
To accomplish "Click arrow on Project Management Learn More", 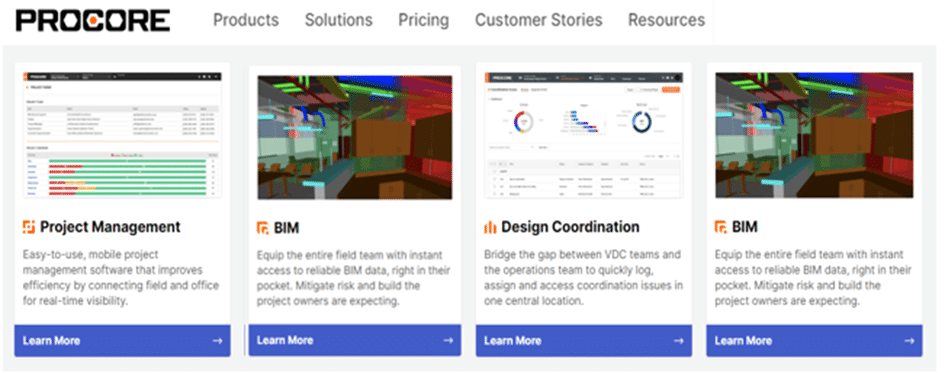I will coord(218,341).
